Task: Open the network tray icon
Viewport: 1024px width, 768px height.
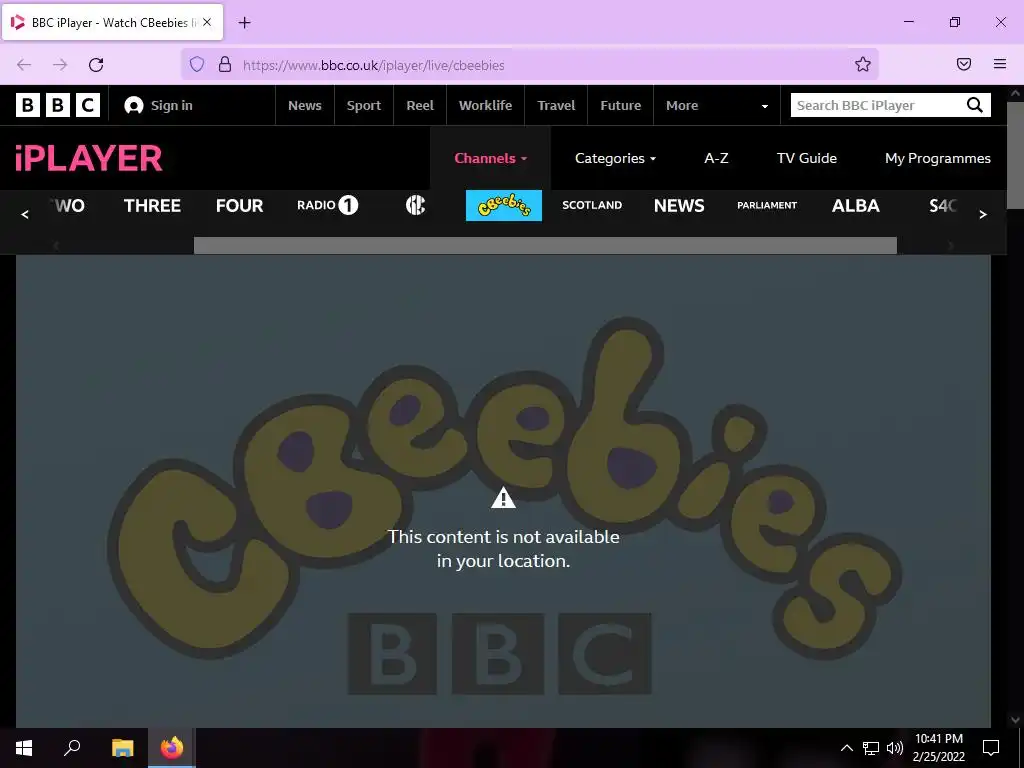Action: [x=871, y=748]
